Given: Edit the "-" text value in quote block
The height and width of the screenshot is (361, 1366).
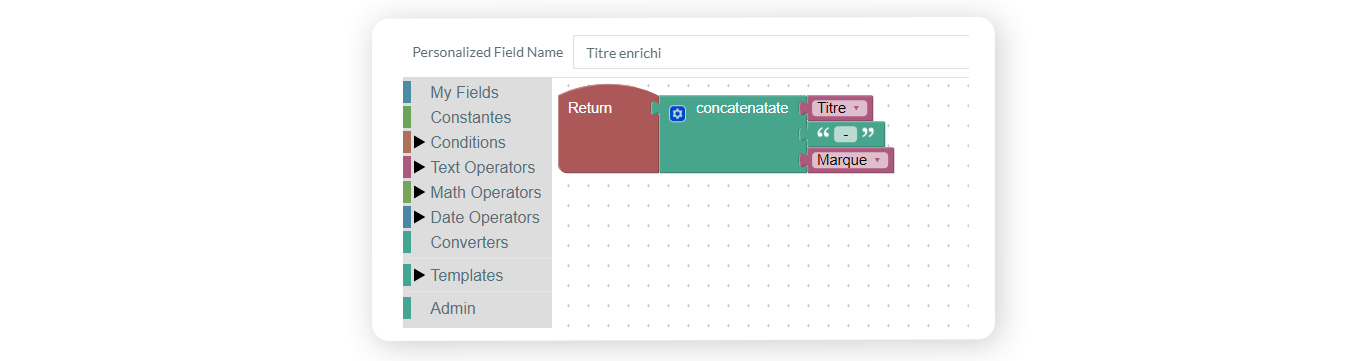Looking at the screenshot, I should pyautogui.click(x=846, y=134).
